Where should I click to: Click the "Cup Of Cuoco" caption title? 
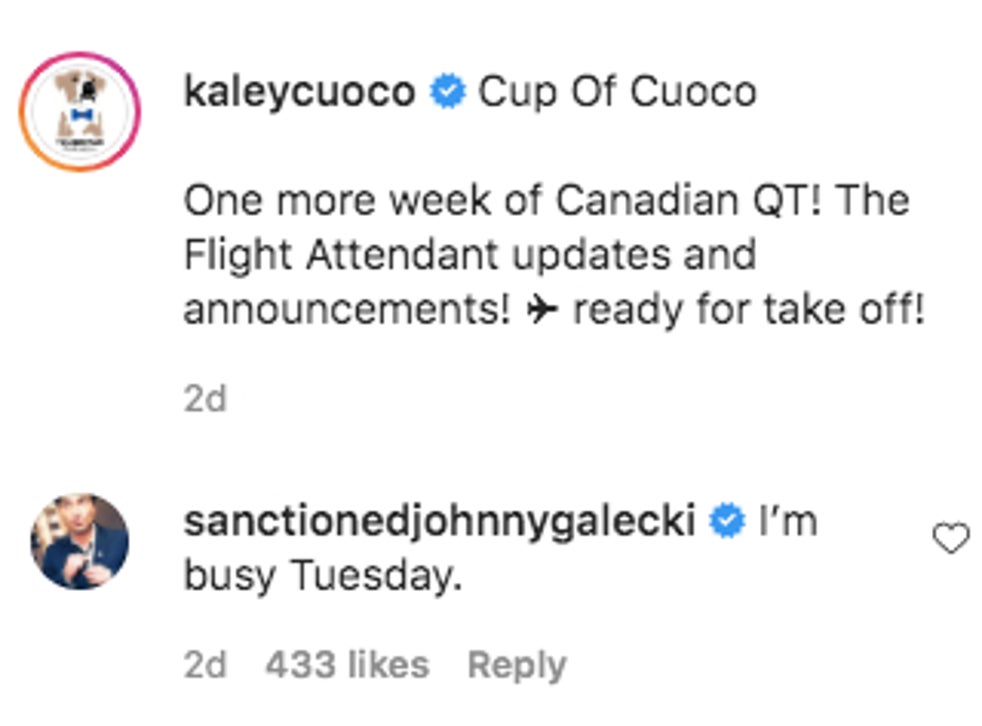coord(617,92)
